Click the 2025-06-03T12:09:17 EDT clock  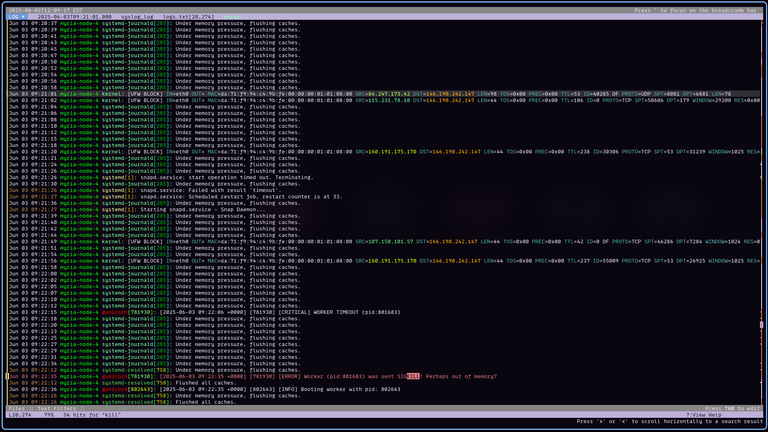tap(46, 10)
